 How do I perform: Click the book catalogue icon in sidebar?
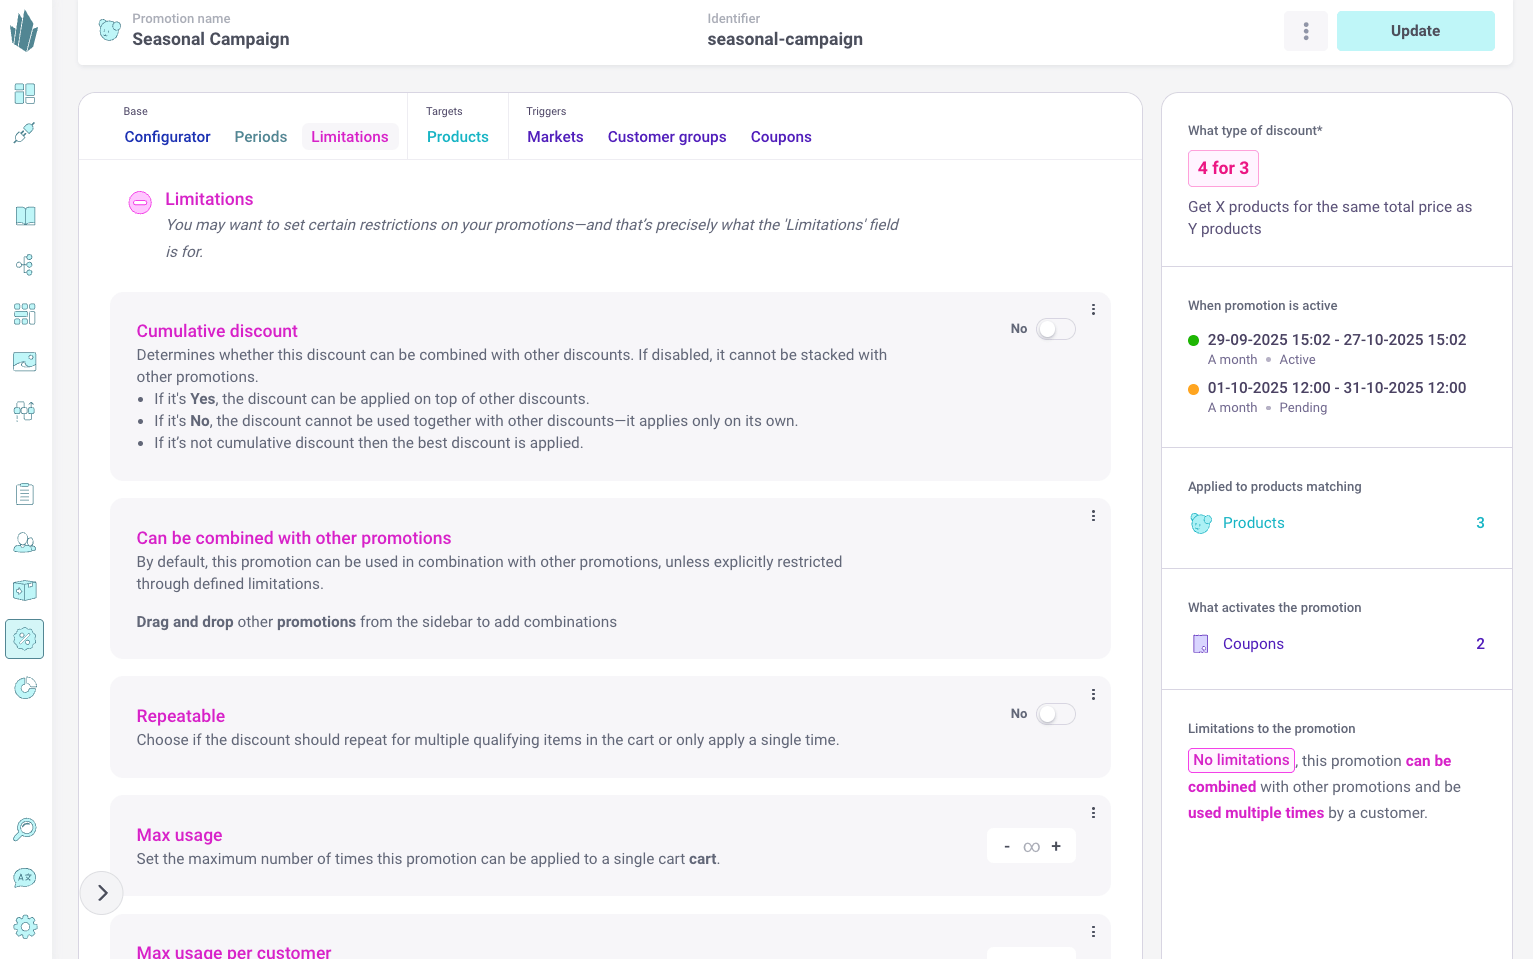point(25,216)
